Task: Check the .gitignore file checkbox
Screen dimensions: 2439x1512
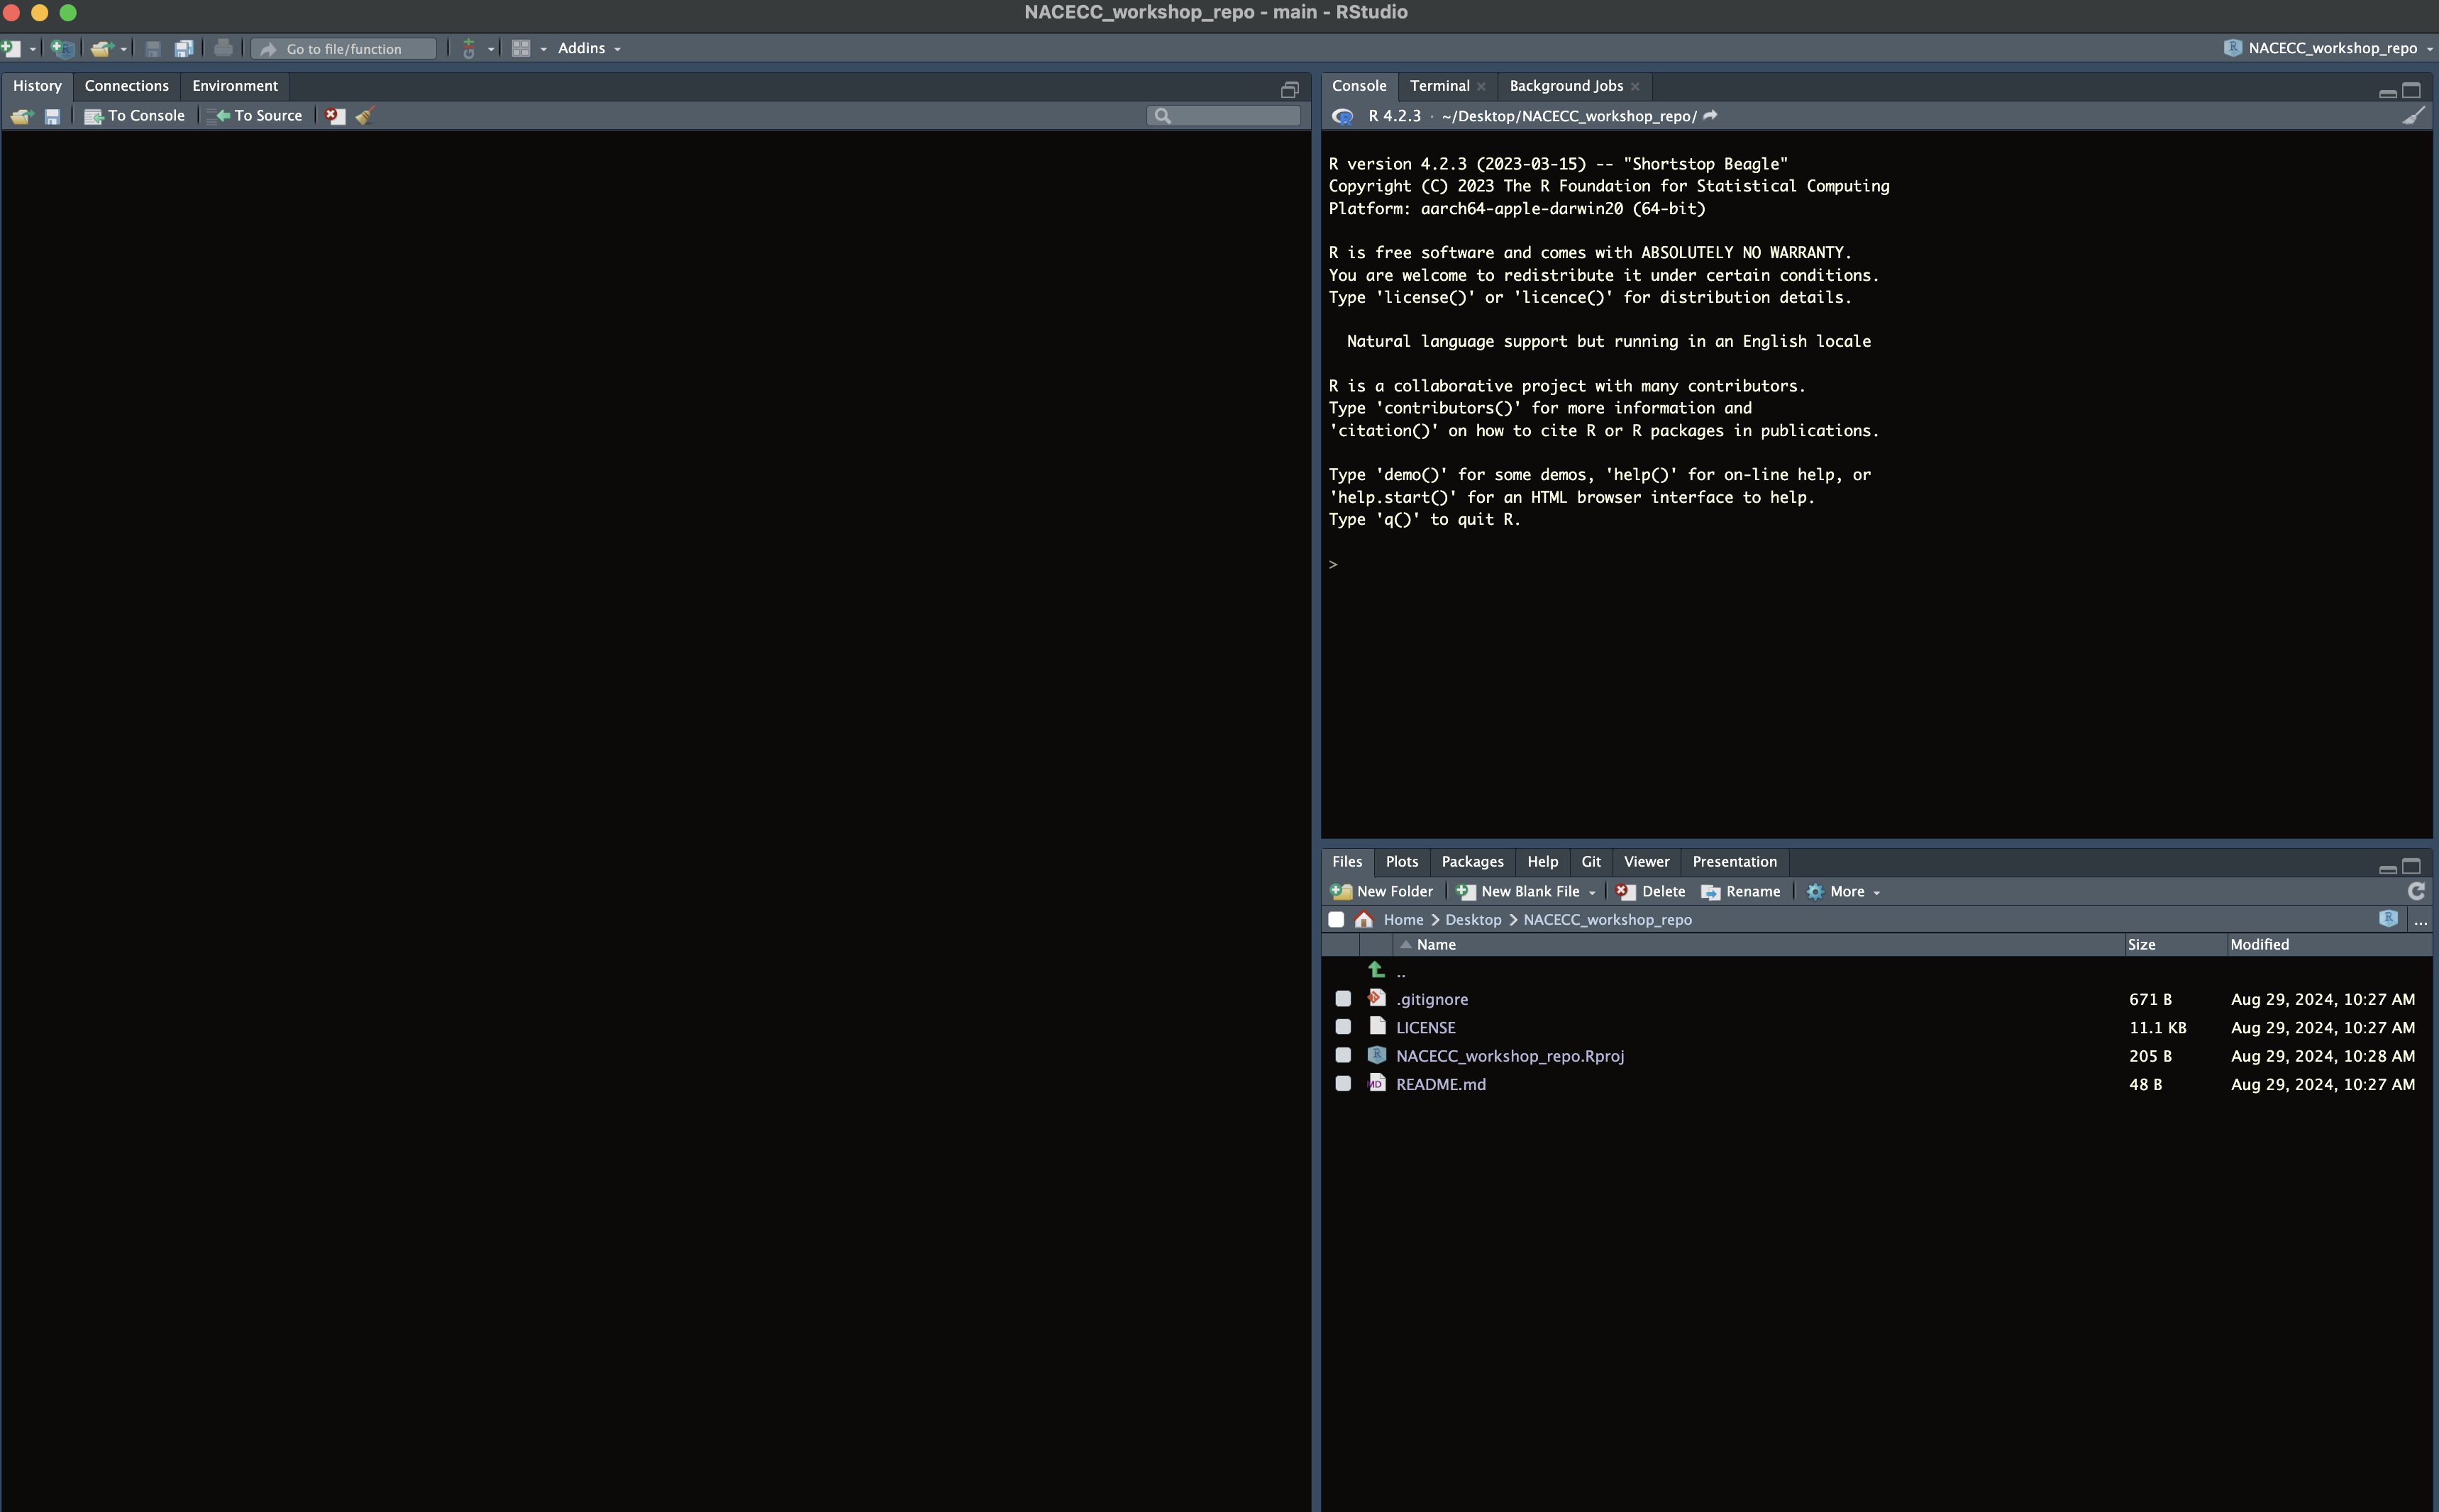Action: (1343, 999)
